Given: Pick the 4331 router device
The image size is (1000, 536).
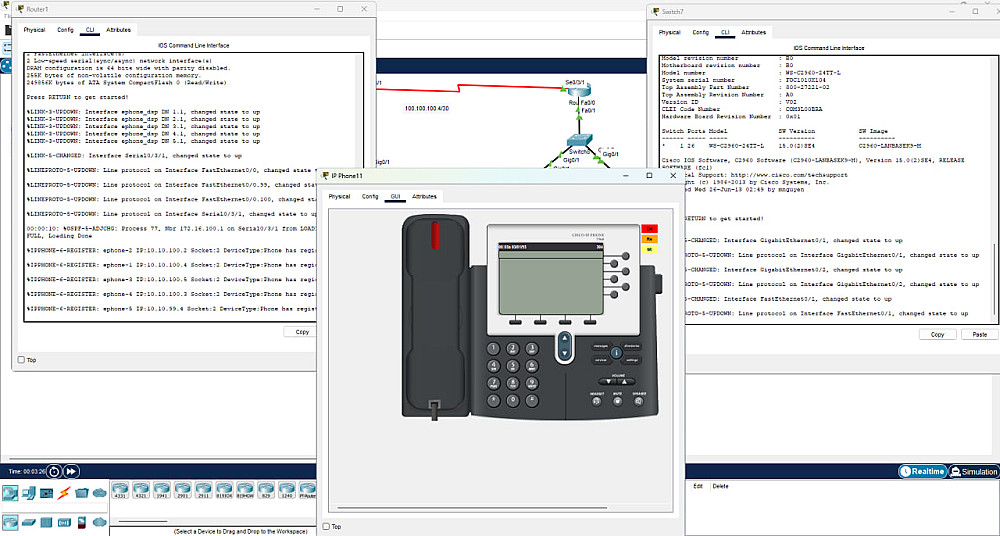Looking at the screenshot, I should click(x=120, y=490).
